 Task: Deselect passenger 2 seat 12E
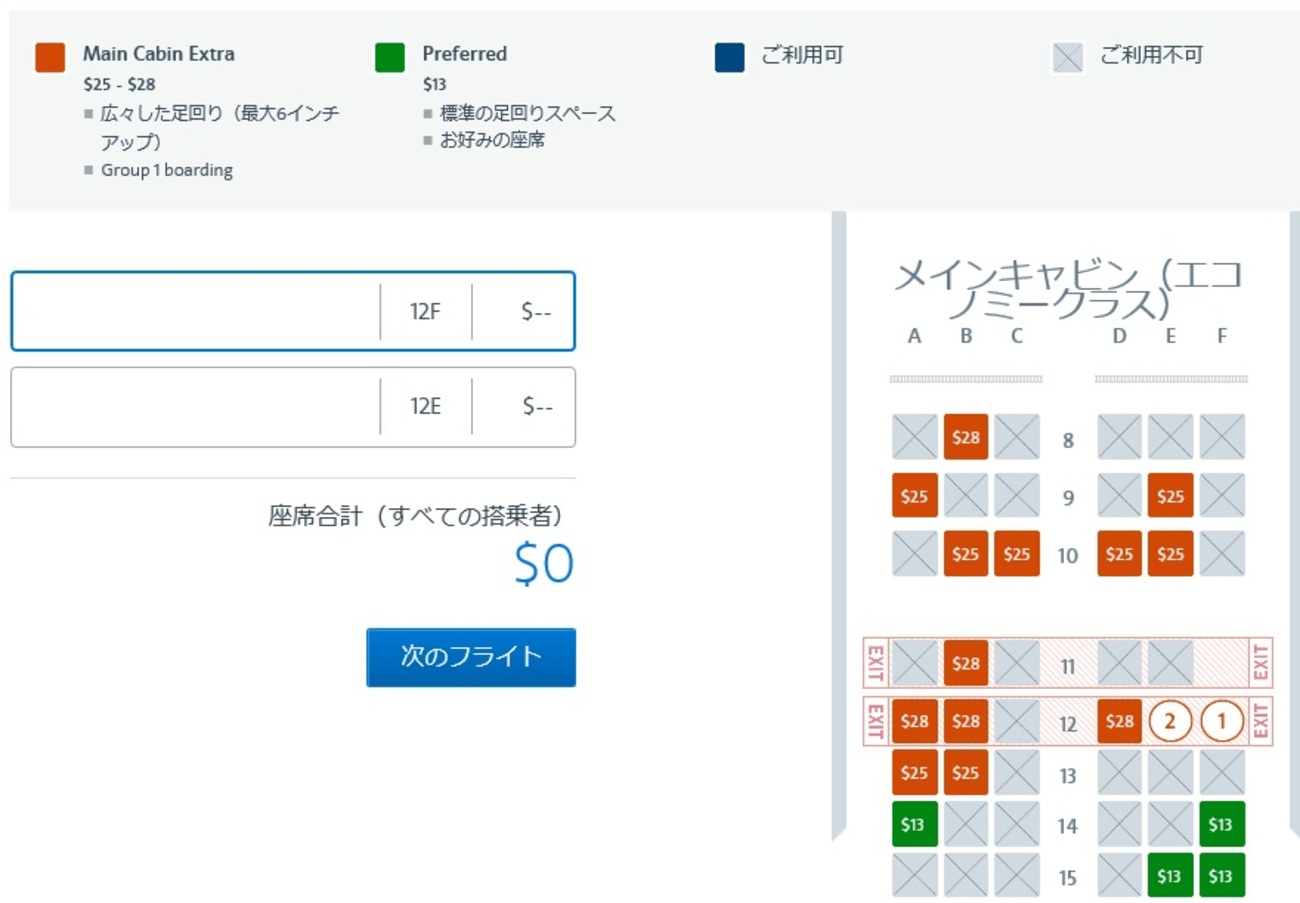click(1170, 721)
